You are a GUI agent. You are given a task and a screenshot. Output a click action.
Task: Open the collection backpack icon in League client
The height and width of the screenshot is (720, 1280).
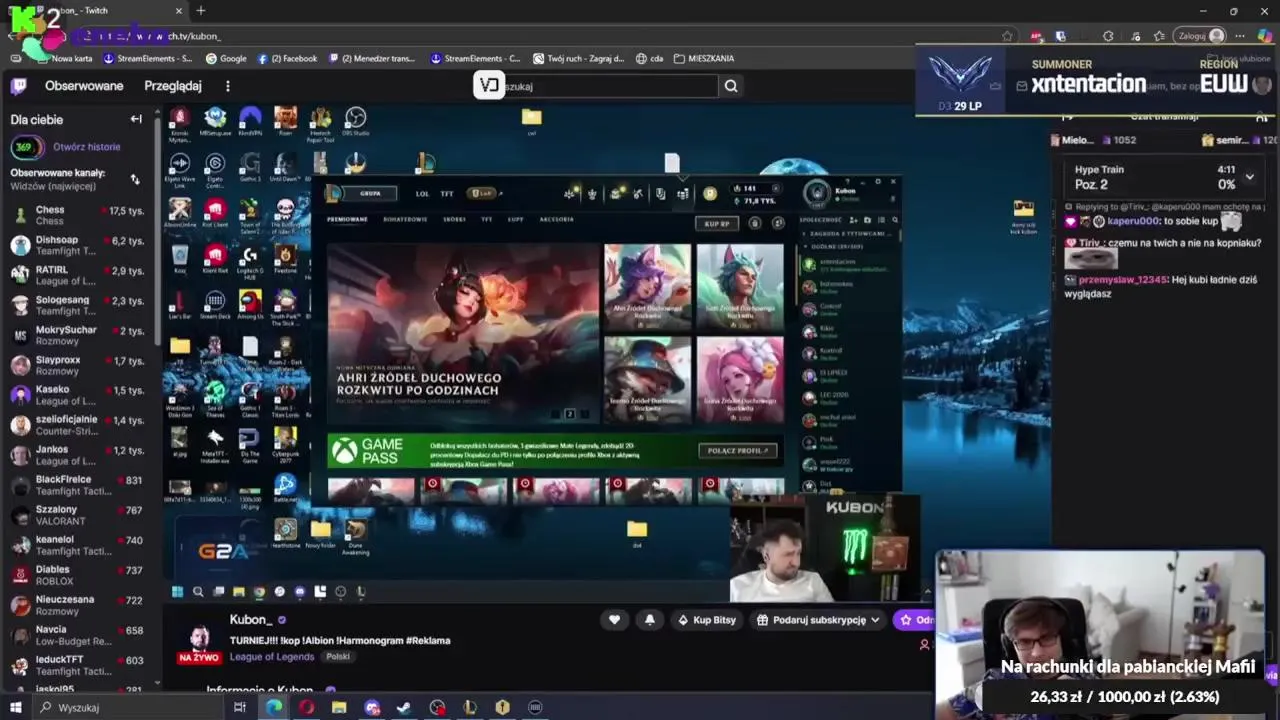pos(660,194)
